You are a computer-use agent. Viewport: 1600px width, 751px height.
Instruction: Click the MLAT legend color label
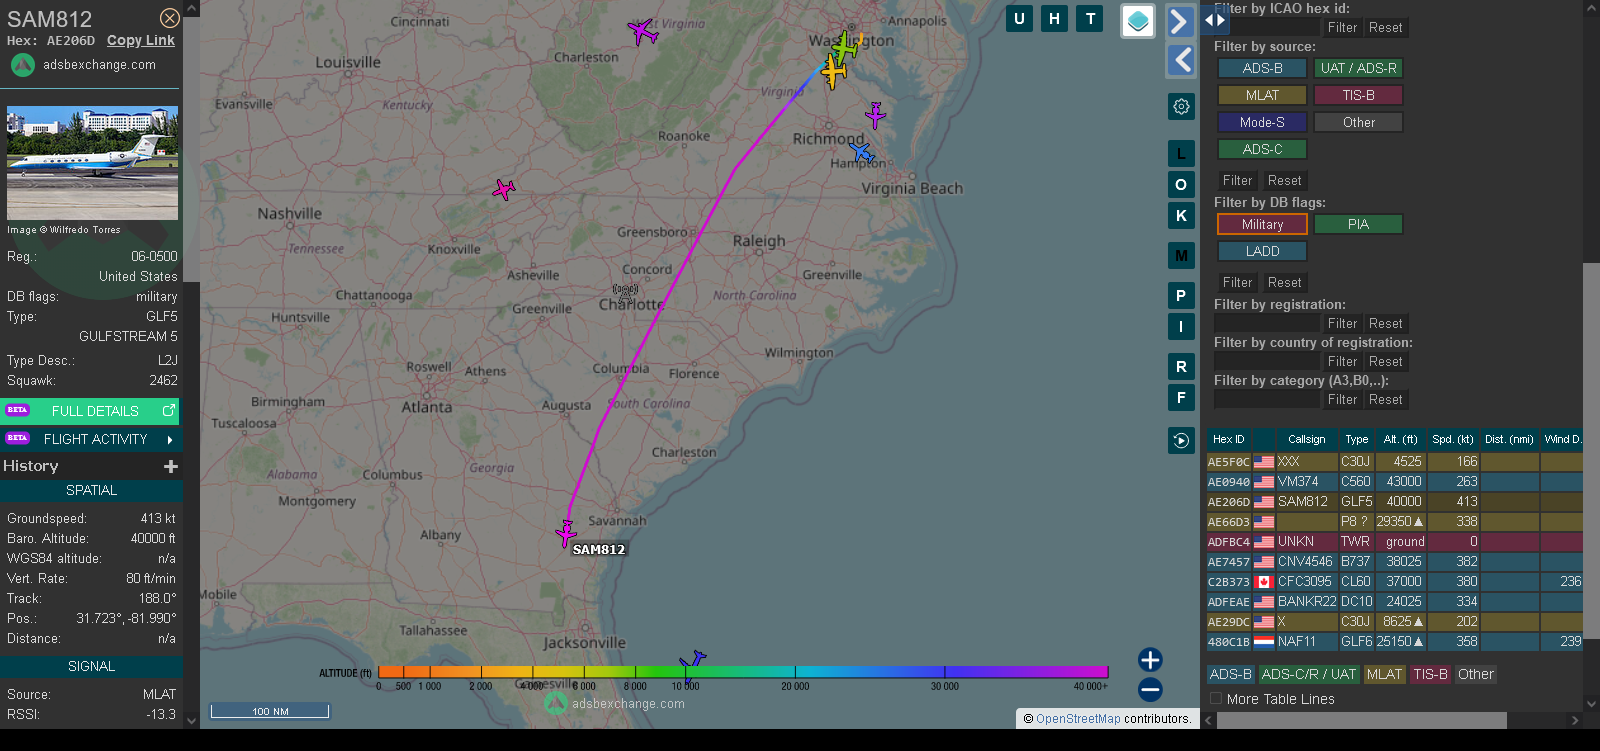(1384, 674)
